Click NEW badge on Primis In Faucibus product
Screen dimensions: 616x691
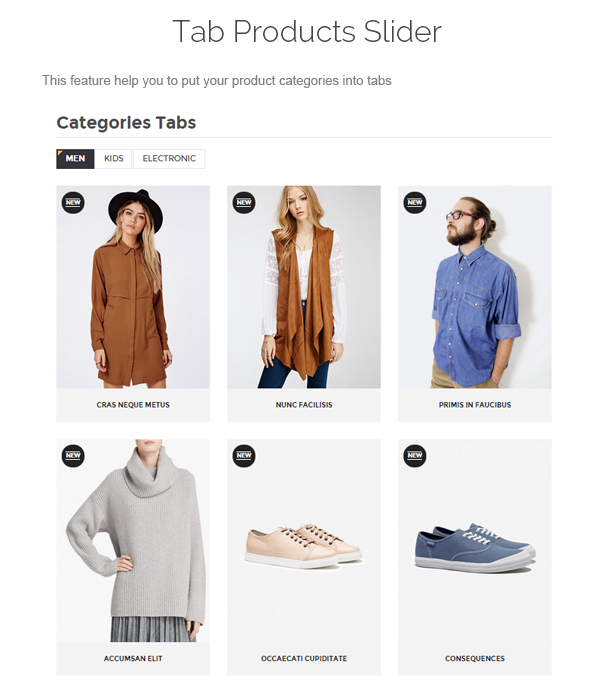(415, 203)
